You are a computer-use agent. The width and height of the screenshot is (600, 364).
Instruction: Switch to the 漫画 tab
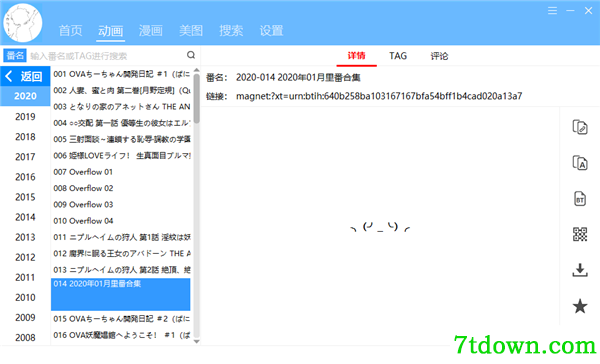point(151,31)
